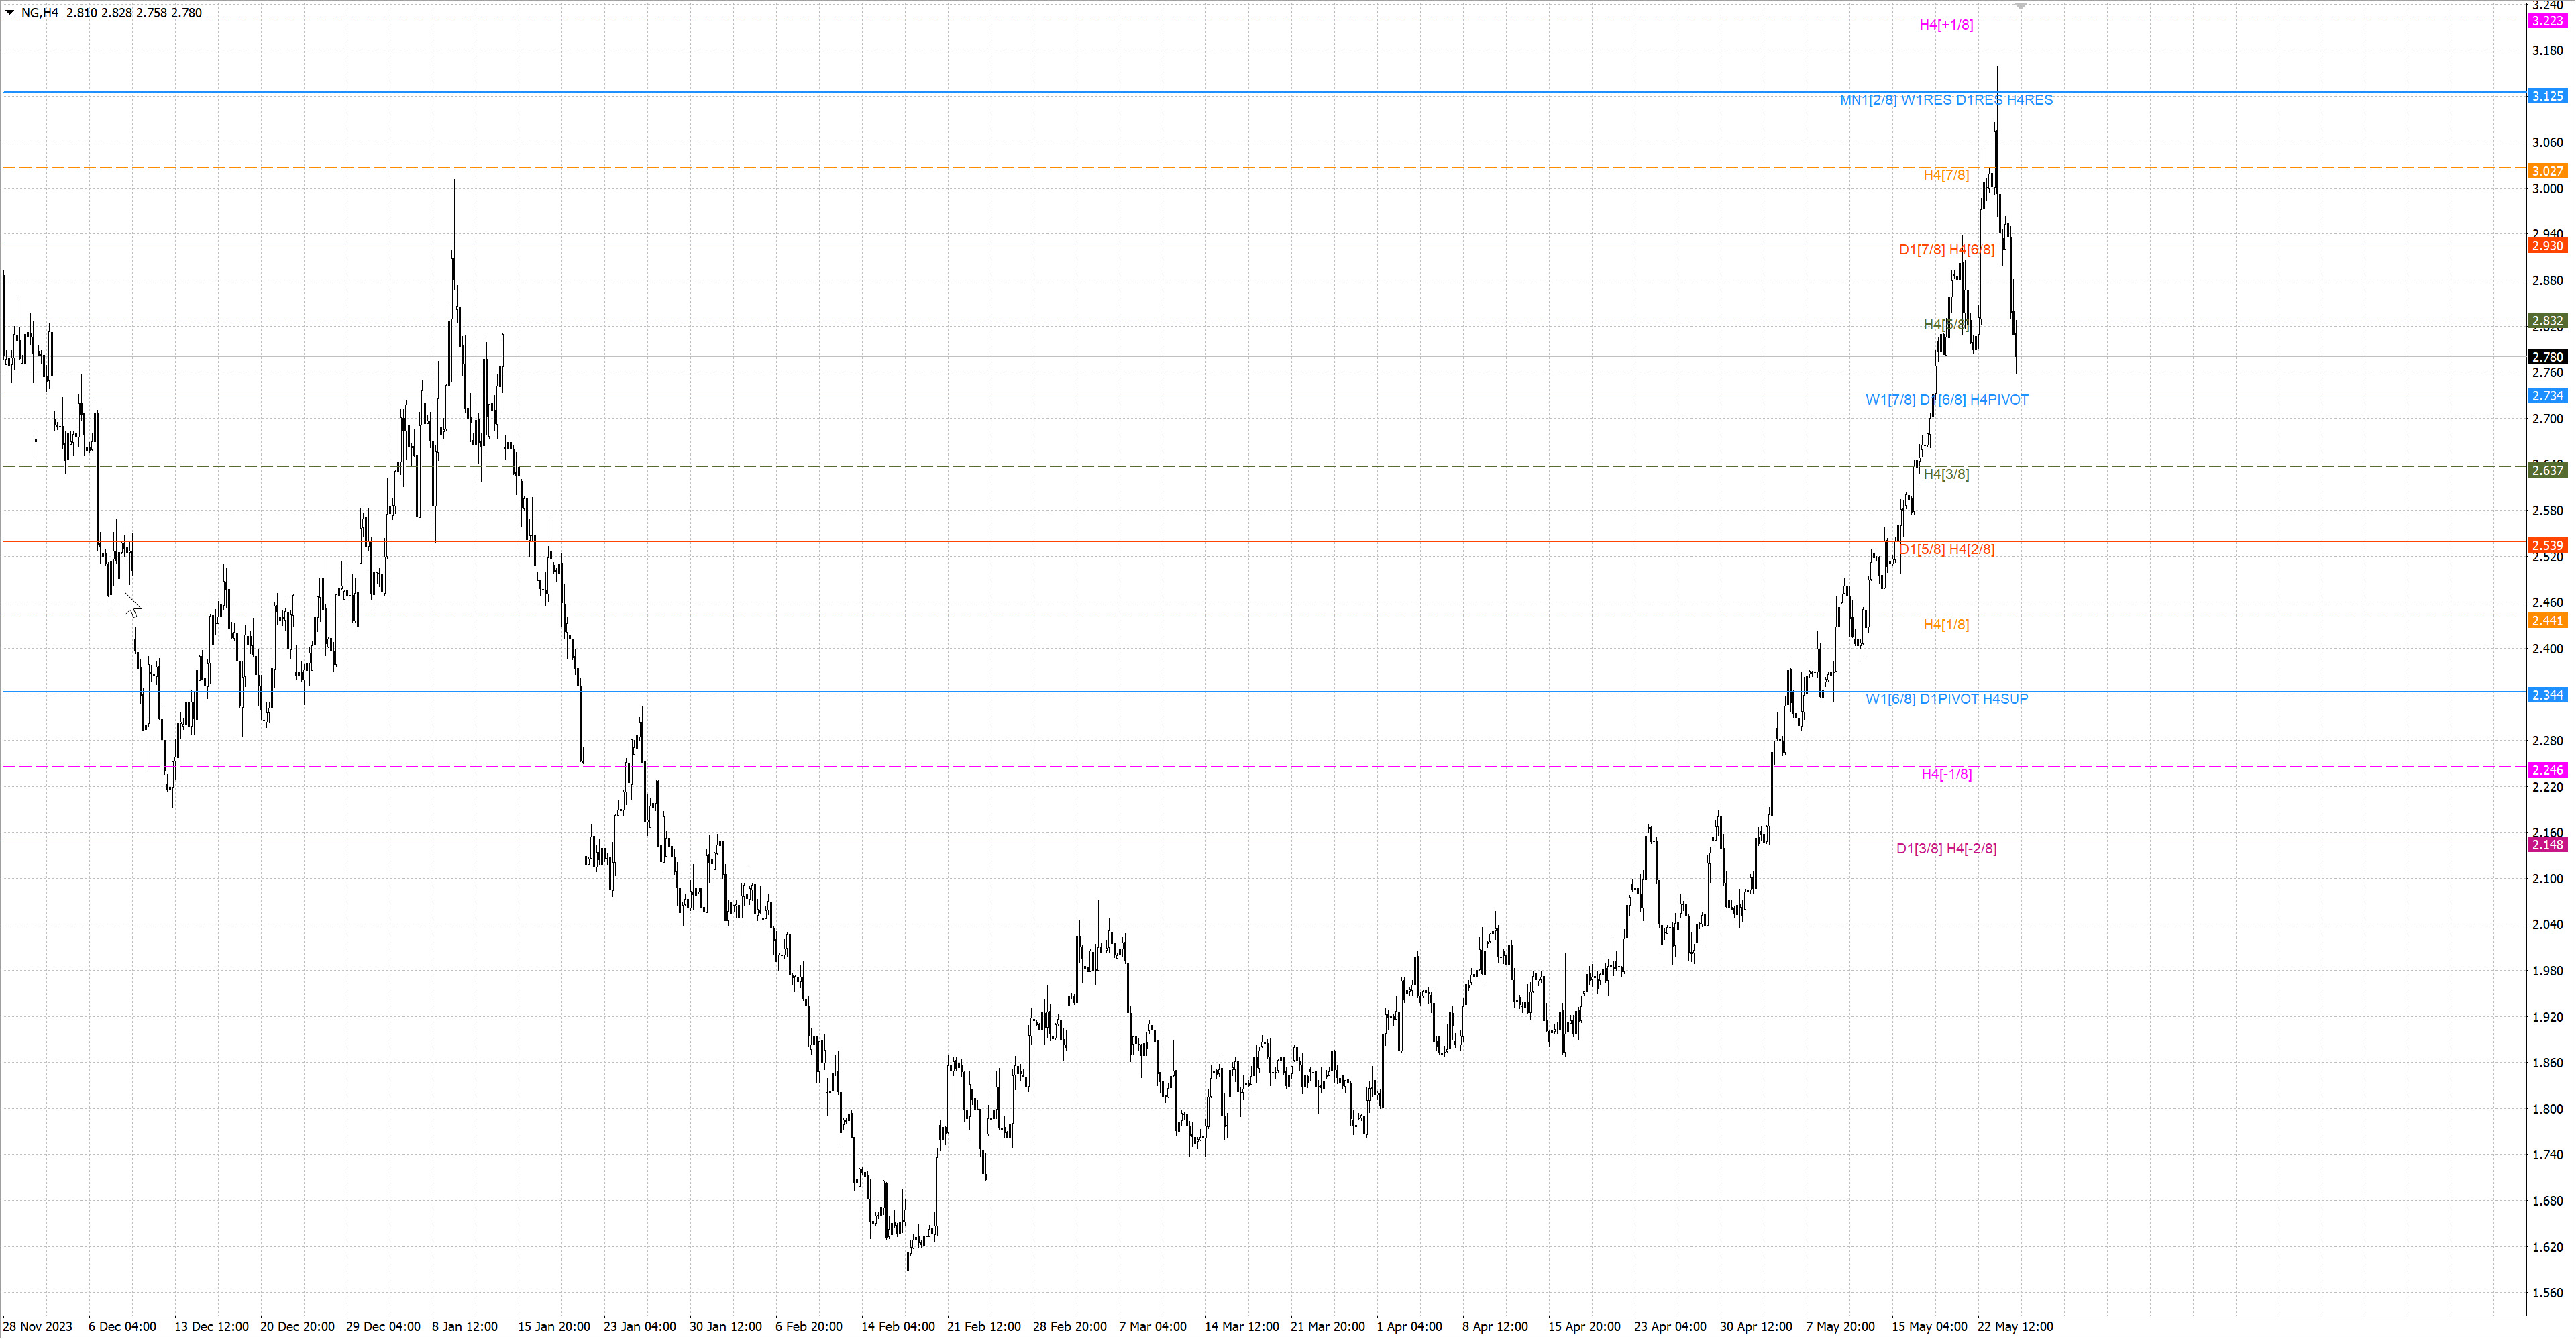This screenshot has height=1339, width=2576.
Task: Click the 14 Feb 04:00 date marker
Action: 897,1326
